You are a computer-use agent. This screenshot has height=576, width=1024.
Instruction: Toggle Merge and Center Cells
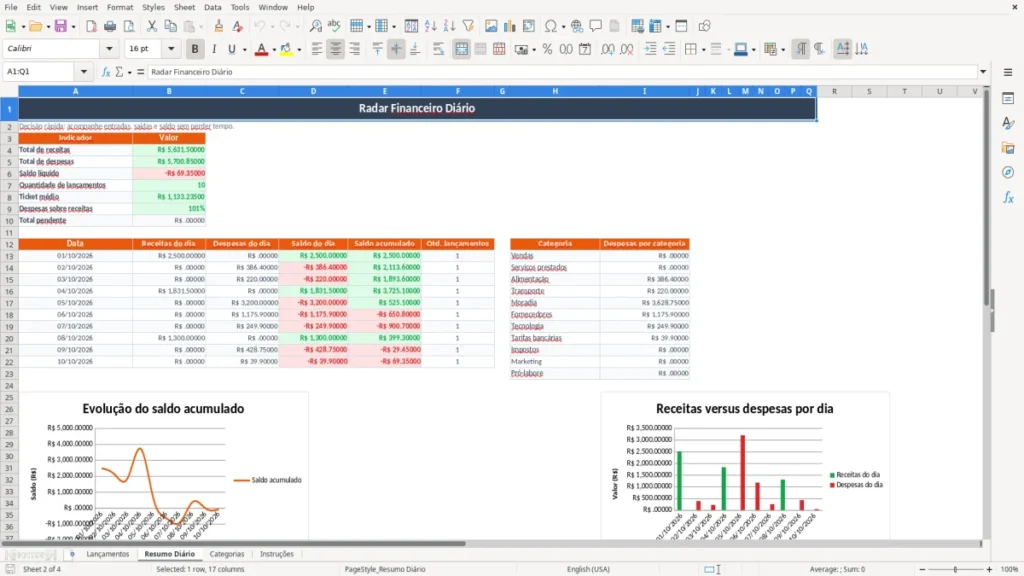coord(461,49)
